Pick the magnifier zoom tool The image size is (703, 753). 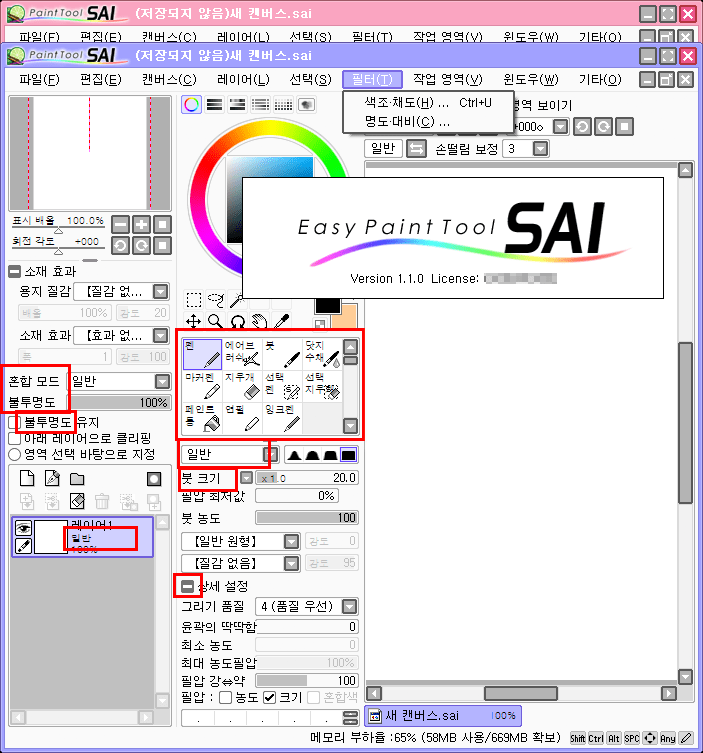click(x=216, y=321)
